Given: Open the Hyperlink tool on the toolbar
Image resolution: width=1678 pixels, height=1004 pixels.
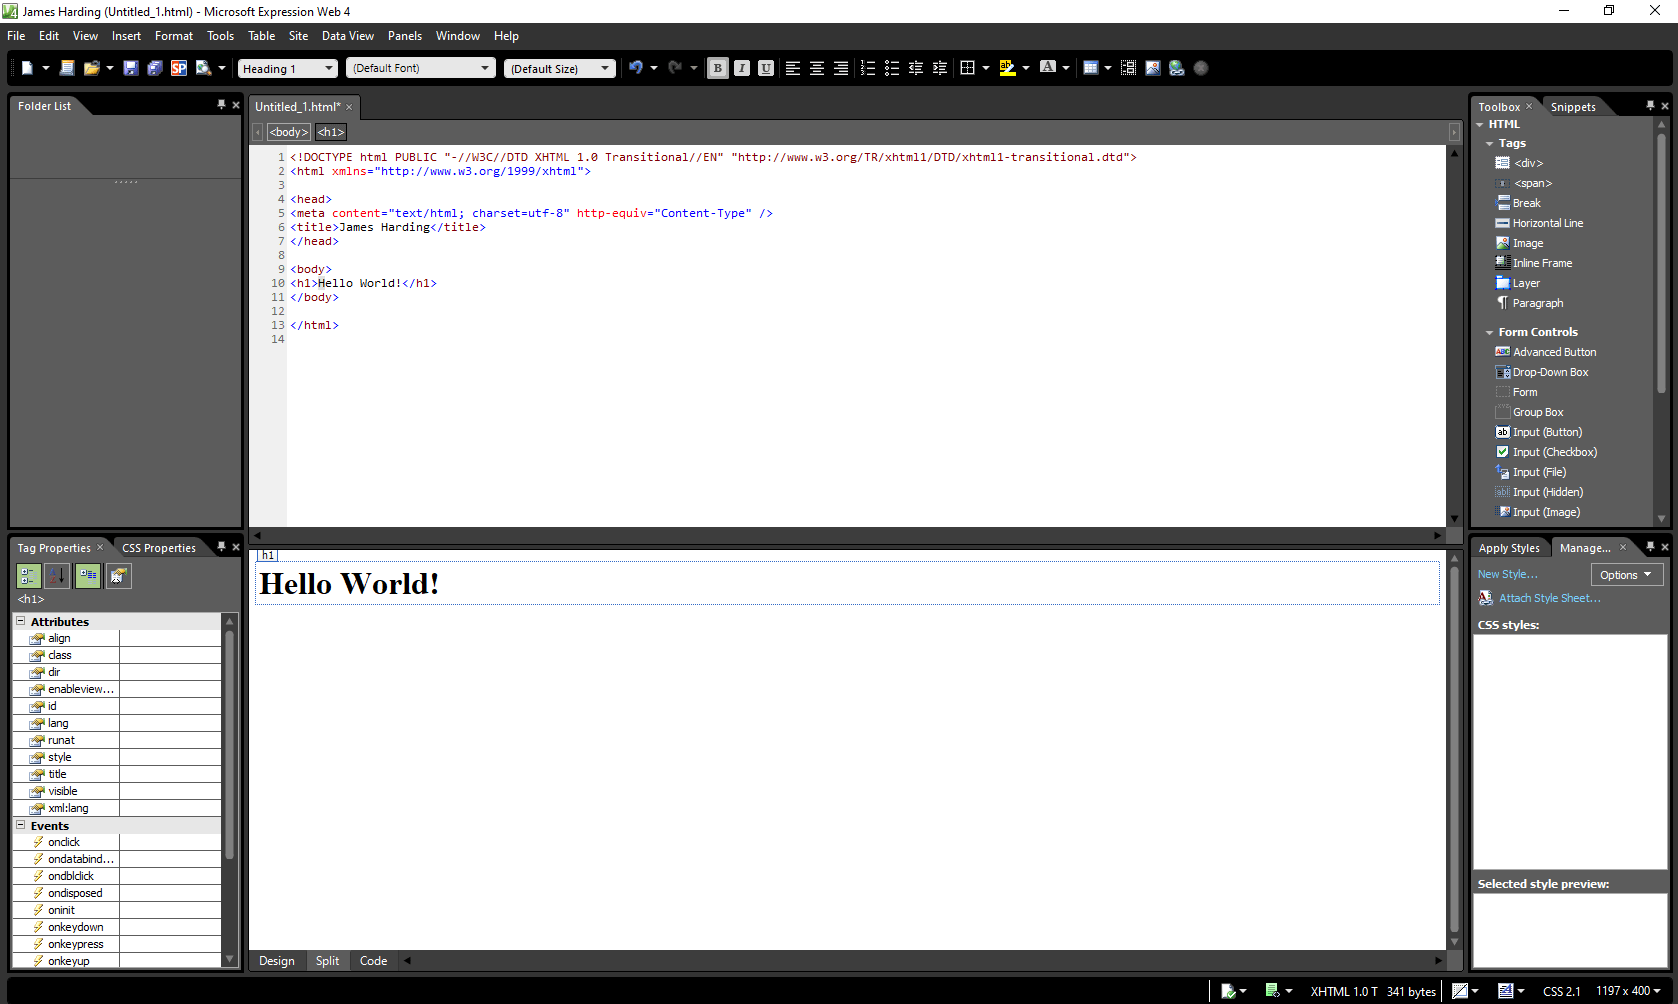Looking at the screenshot, I should (x=1177, y=67).
